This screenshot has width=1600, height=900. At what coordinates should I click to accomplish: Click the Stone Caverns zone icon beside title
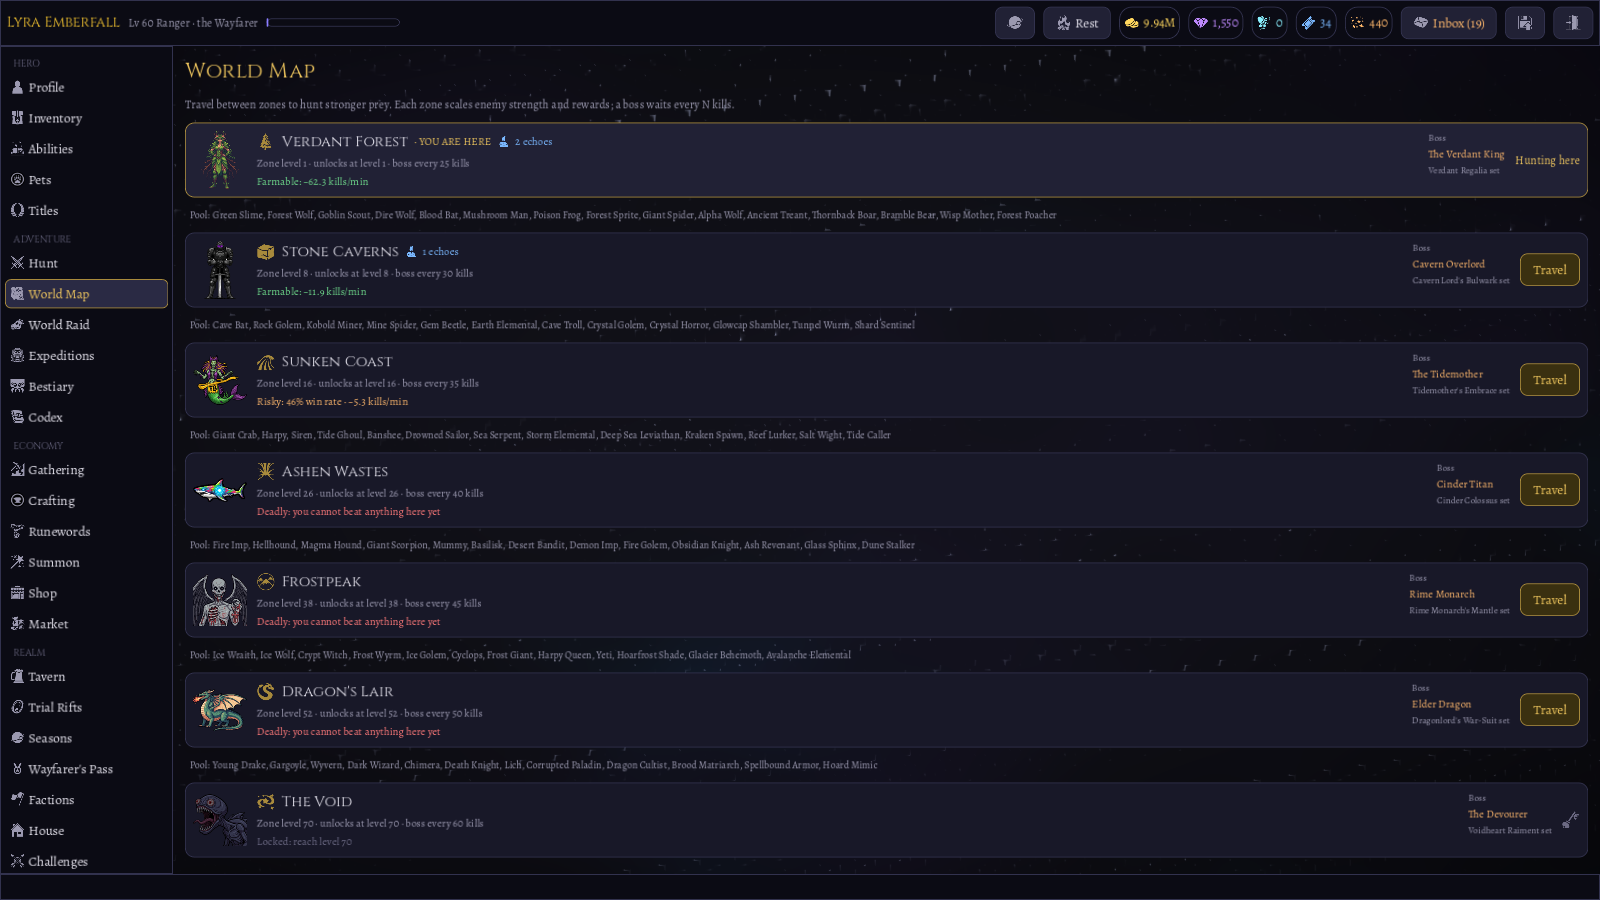coord(265,252)
